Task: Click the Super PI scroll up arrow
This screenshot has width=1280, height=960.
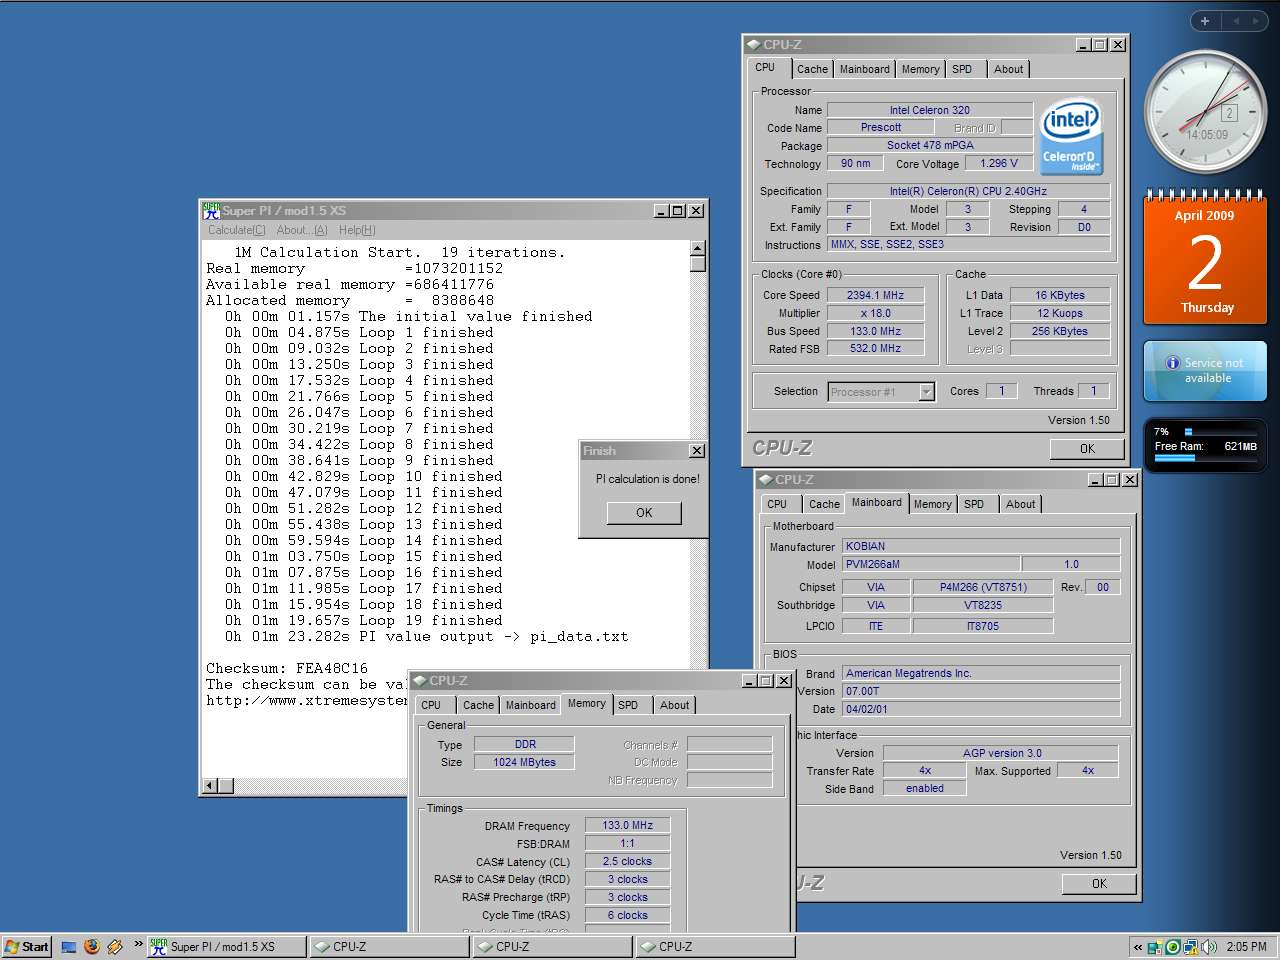Action: [x=698, y=248]
